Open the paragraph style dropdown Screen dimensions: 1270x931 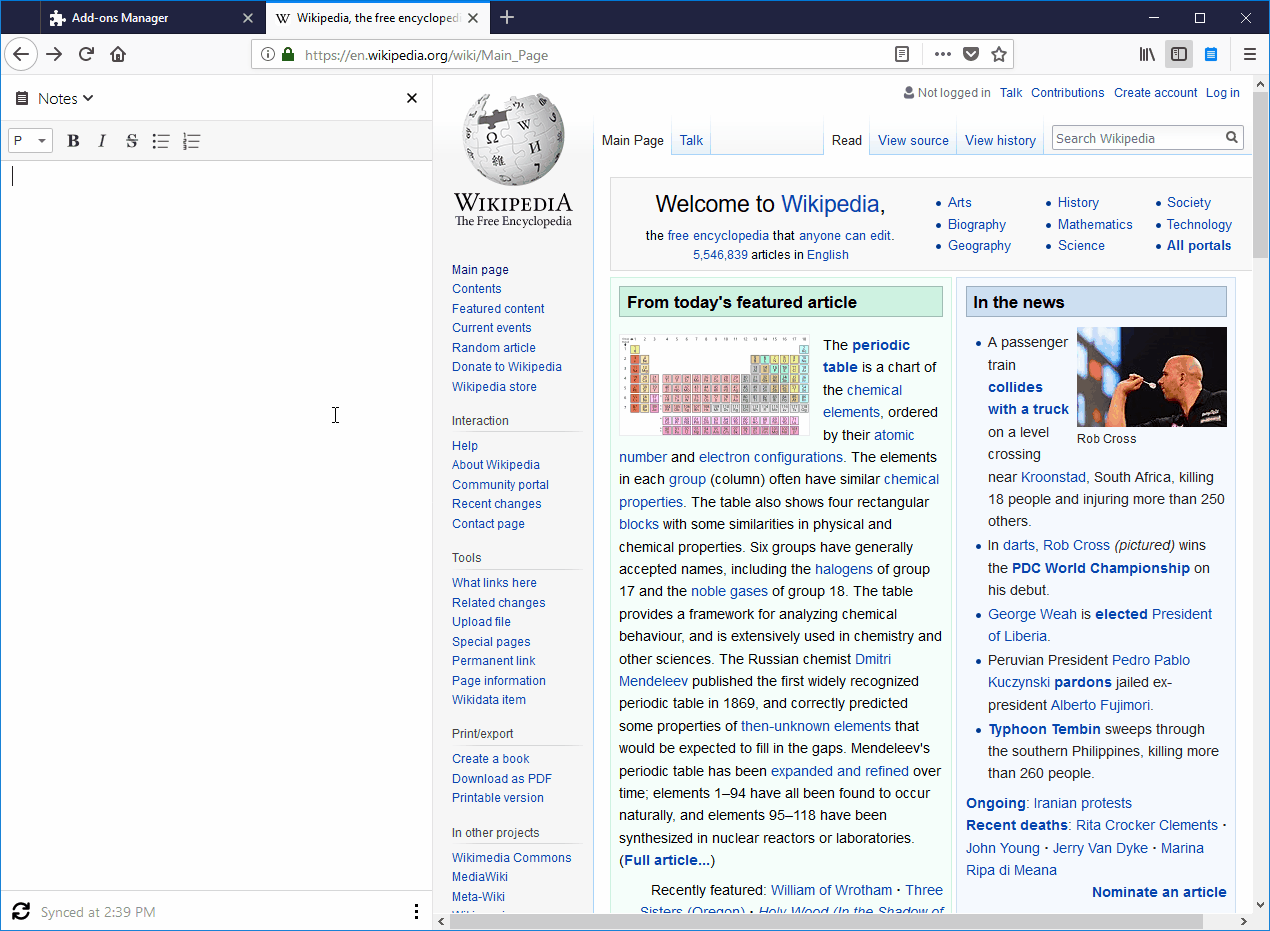[x=30, y=141]
